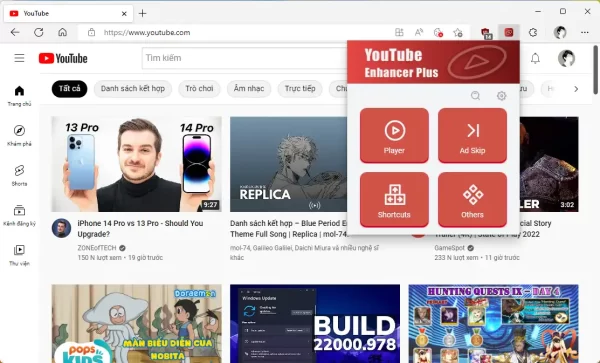Select the Trực tiếp chip

(300, 89)
